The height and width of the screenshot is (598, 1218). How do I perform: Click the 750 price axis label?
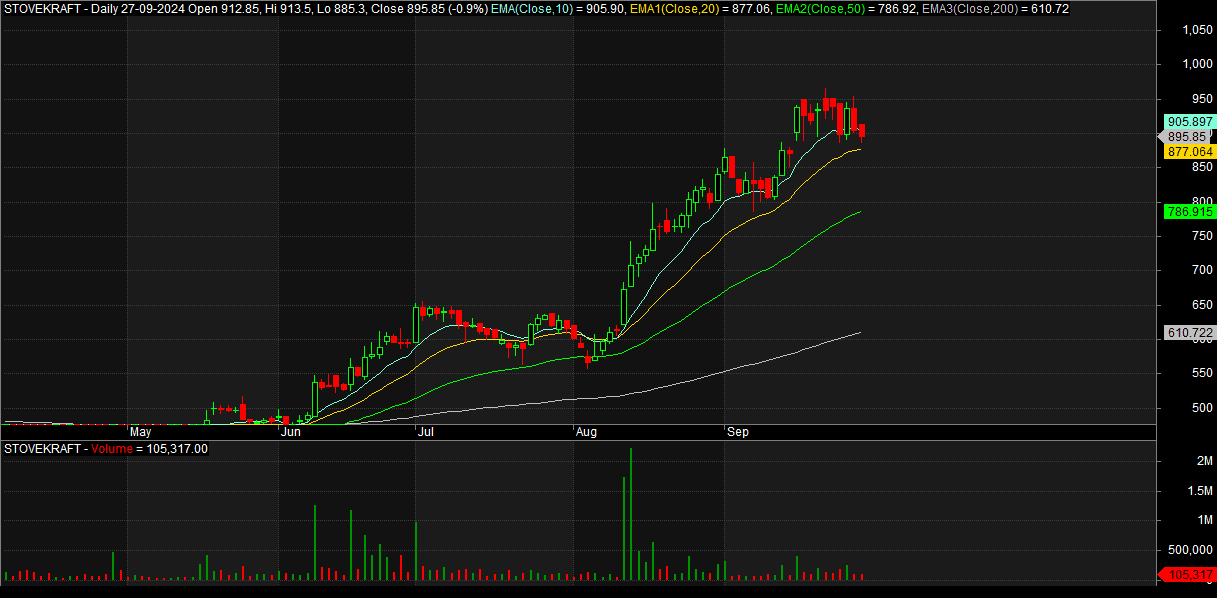(1201, 236)
